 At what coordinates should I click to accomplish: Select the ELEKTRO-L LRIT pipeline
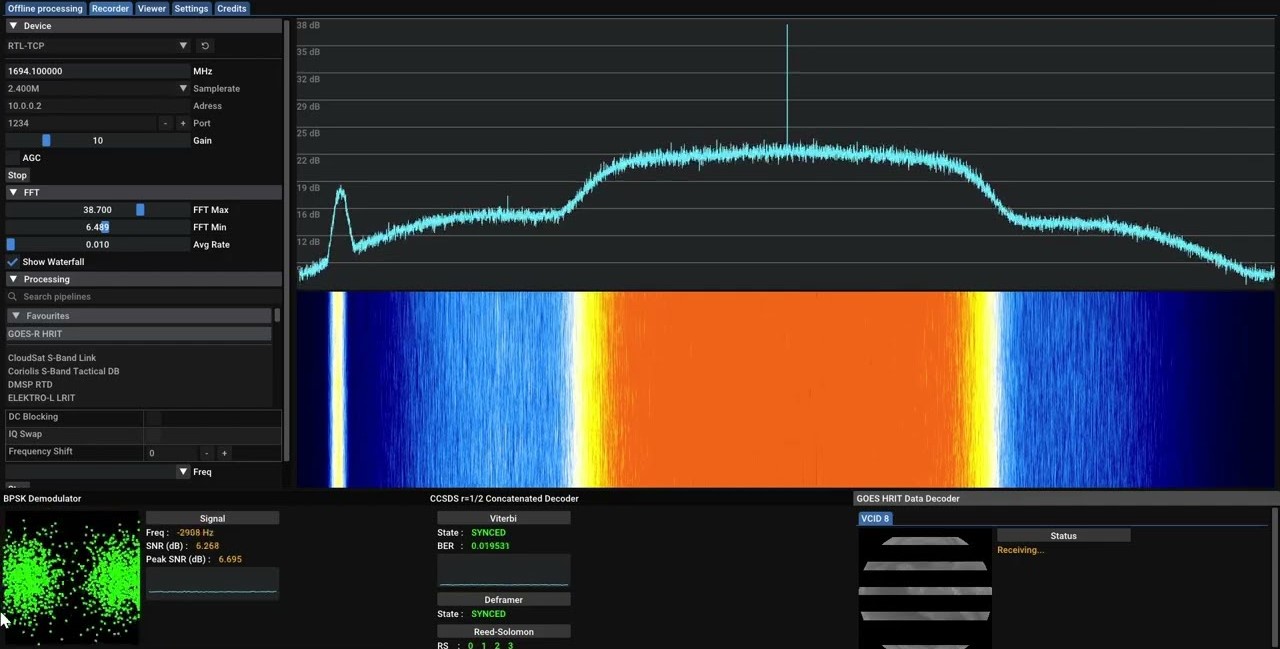(x=41, y=397)
